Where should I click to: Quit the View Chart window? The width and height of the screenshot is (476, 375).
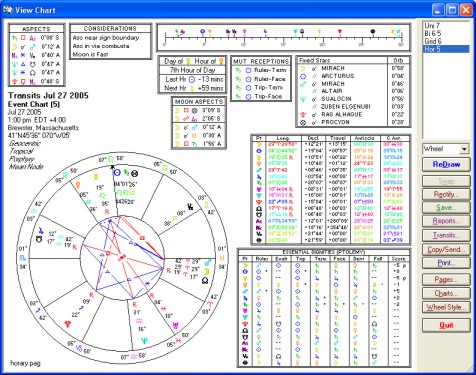pyautogui.click(x=446, y=325)
